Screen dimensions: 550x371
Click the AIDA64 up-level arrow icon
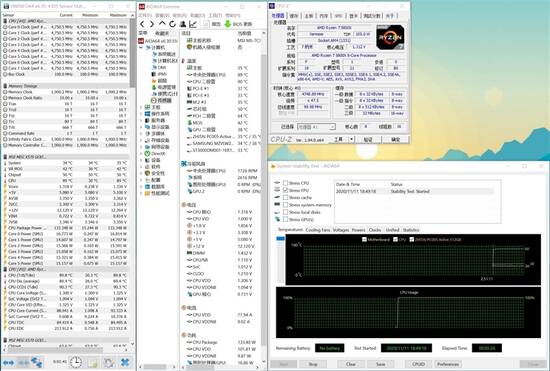coord(162,24)
